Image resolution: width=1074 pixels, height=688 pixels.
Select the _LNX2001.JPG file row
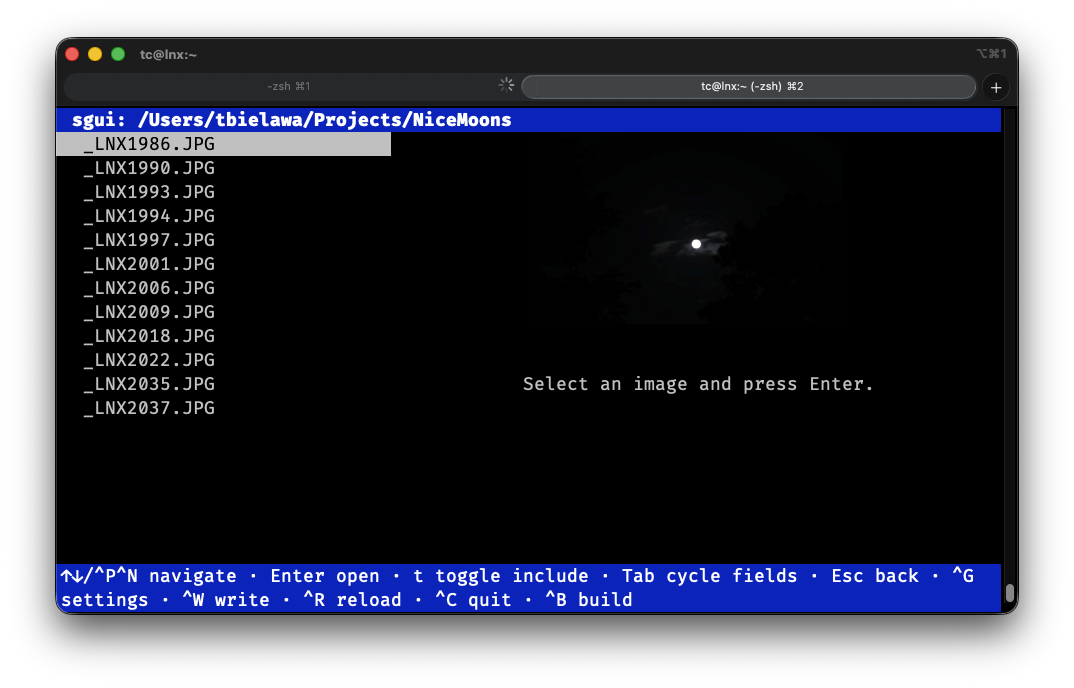pyautogui.click(x=223, y=264)
